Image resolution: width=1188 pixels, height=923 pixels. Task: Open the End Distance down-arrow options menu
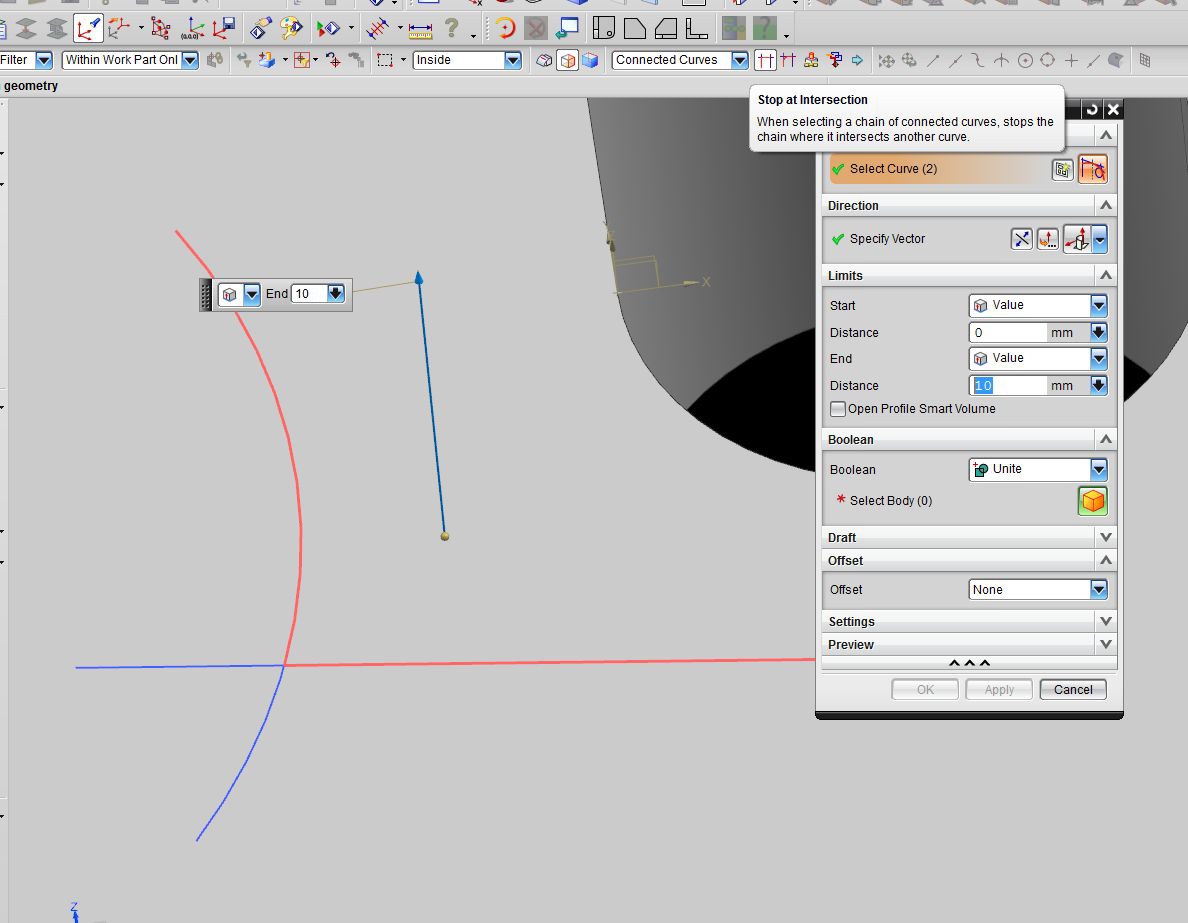tap(1099, 386)
